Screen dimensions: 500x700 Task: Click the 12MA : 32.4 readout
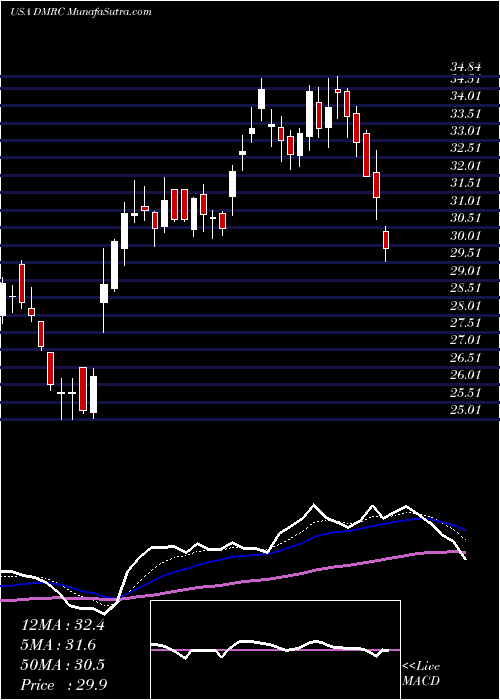(62, 625)
